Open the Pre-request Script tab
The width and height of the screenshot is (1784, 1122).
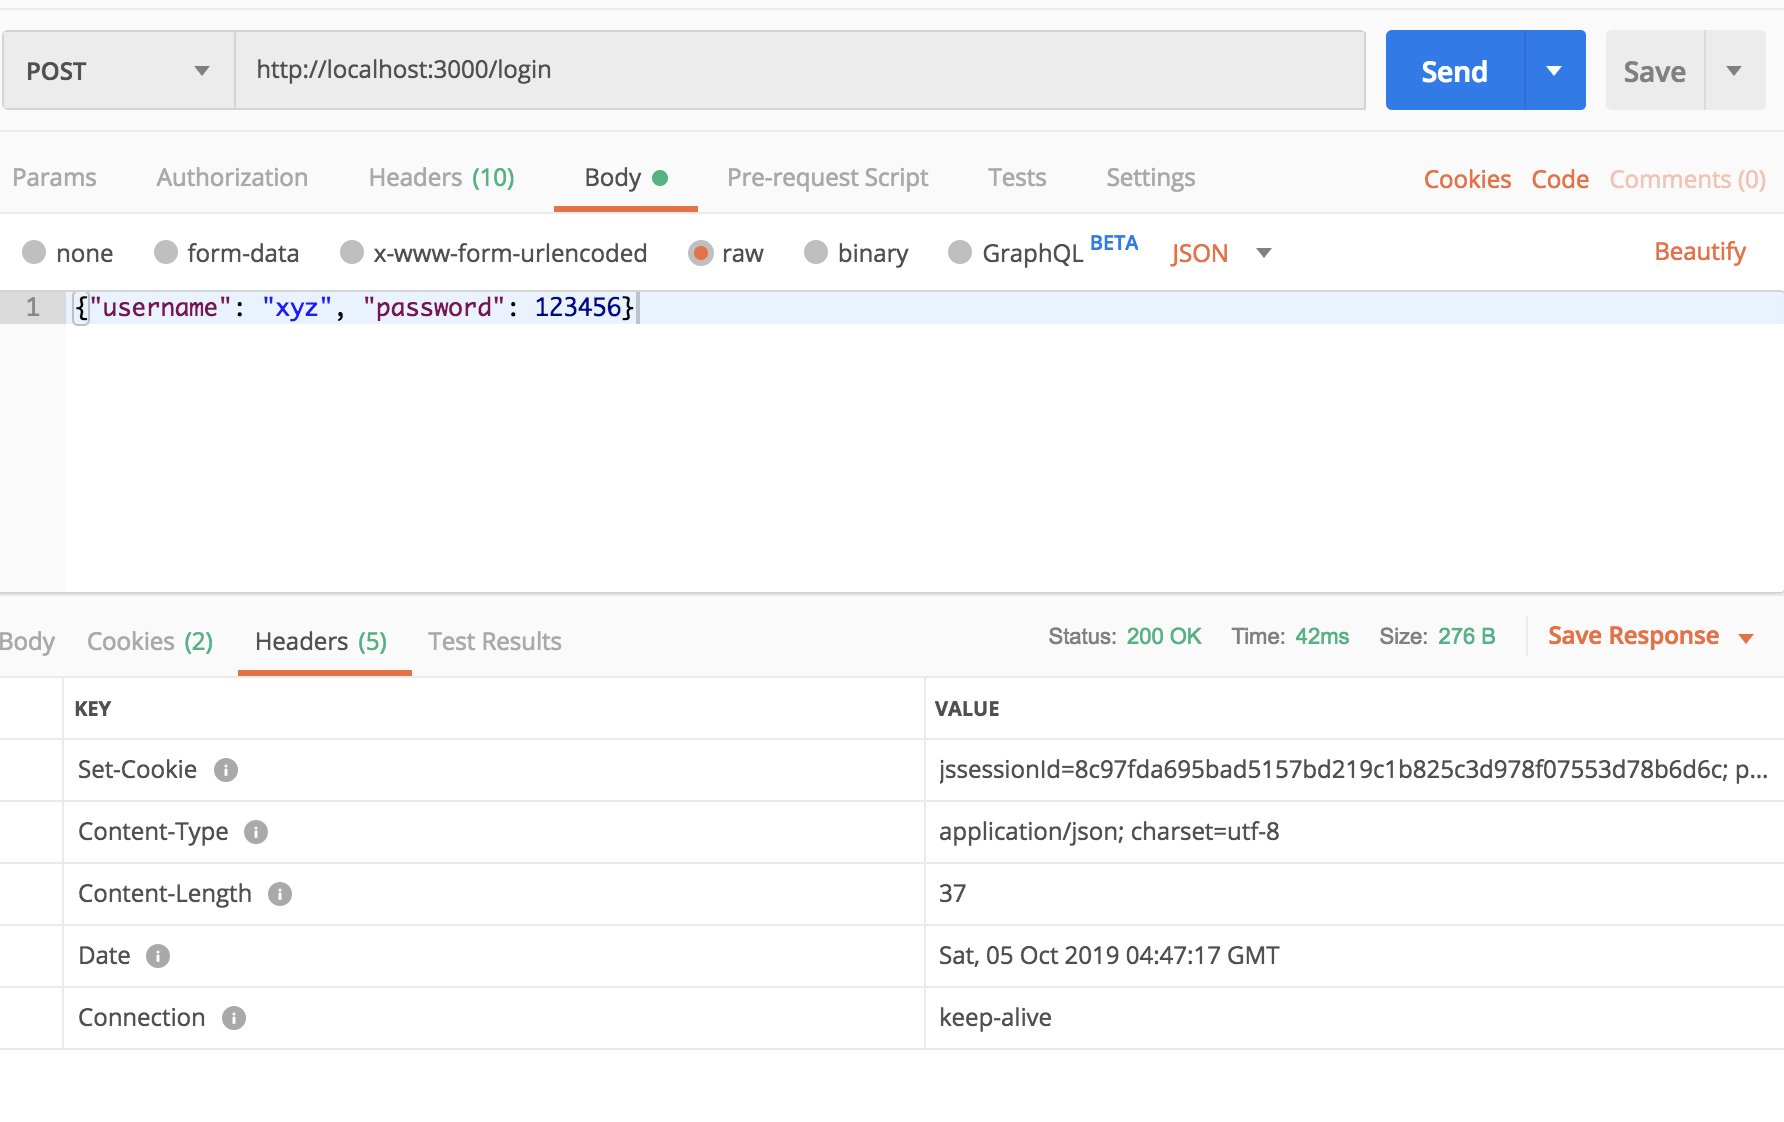[828, 178]
